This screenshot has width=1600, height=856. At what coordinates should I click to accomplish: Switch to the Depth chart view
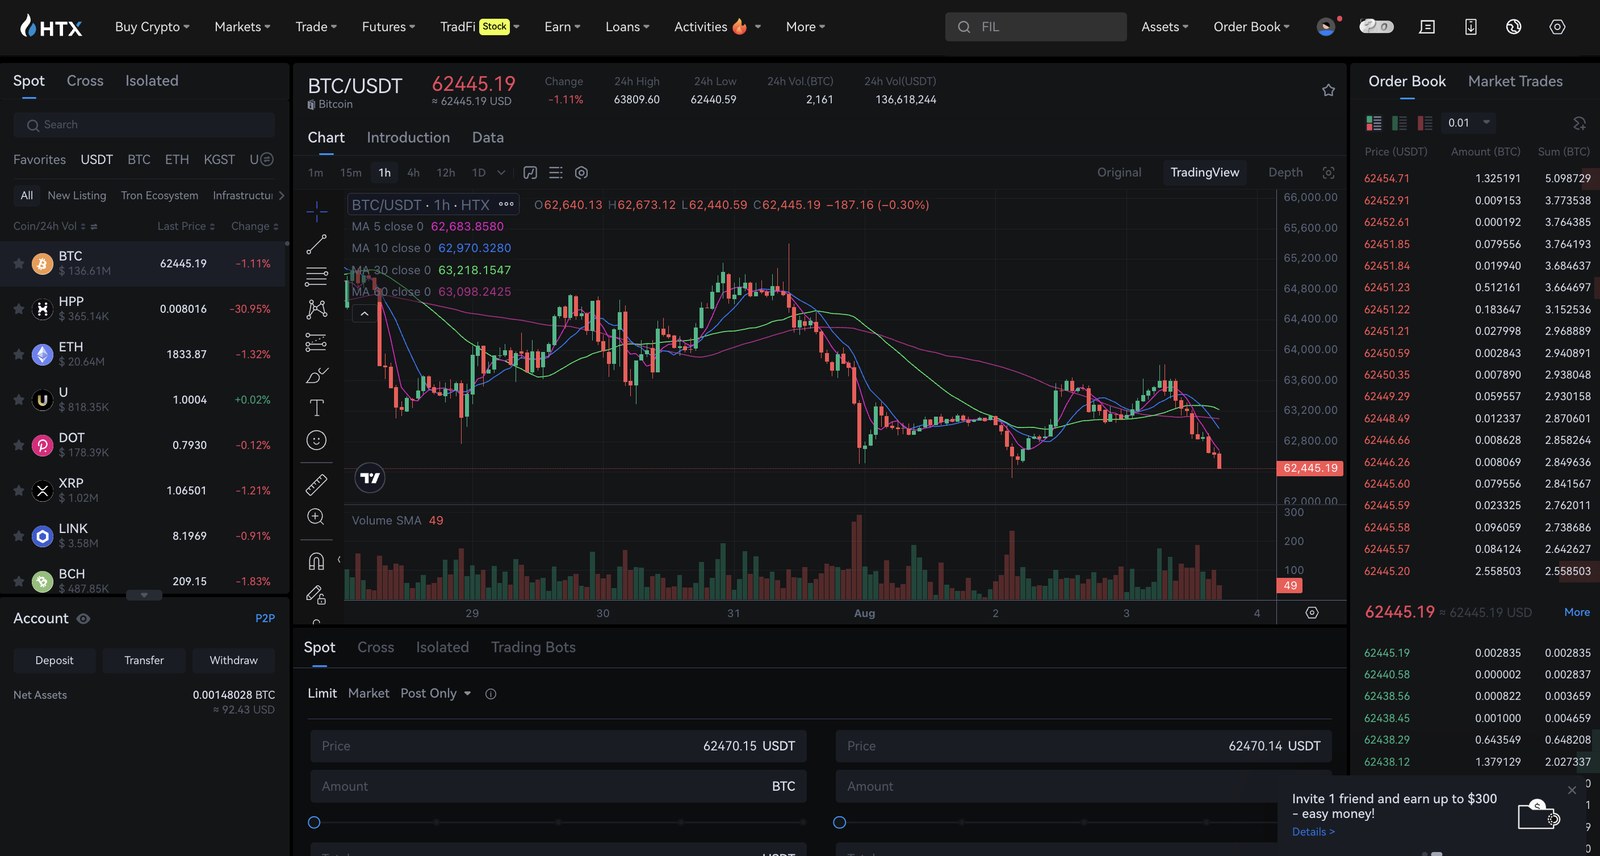click(x=1285, y=173)
